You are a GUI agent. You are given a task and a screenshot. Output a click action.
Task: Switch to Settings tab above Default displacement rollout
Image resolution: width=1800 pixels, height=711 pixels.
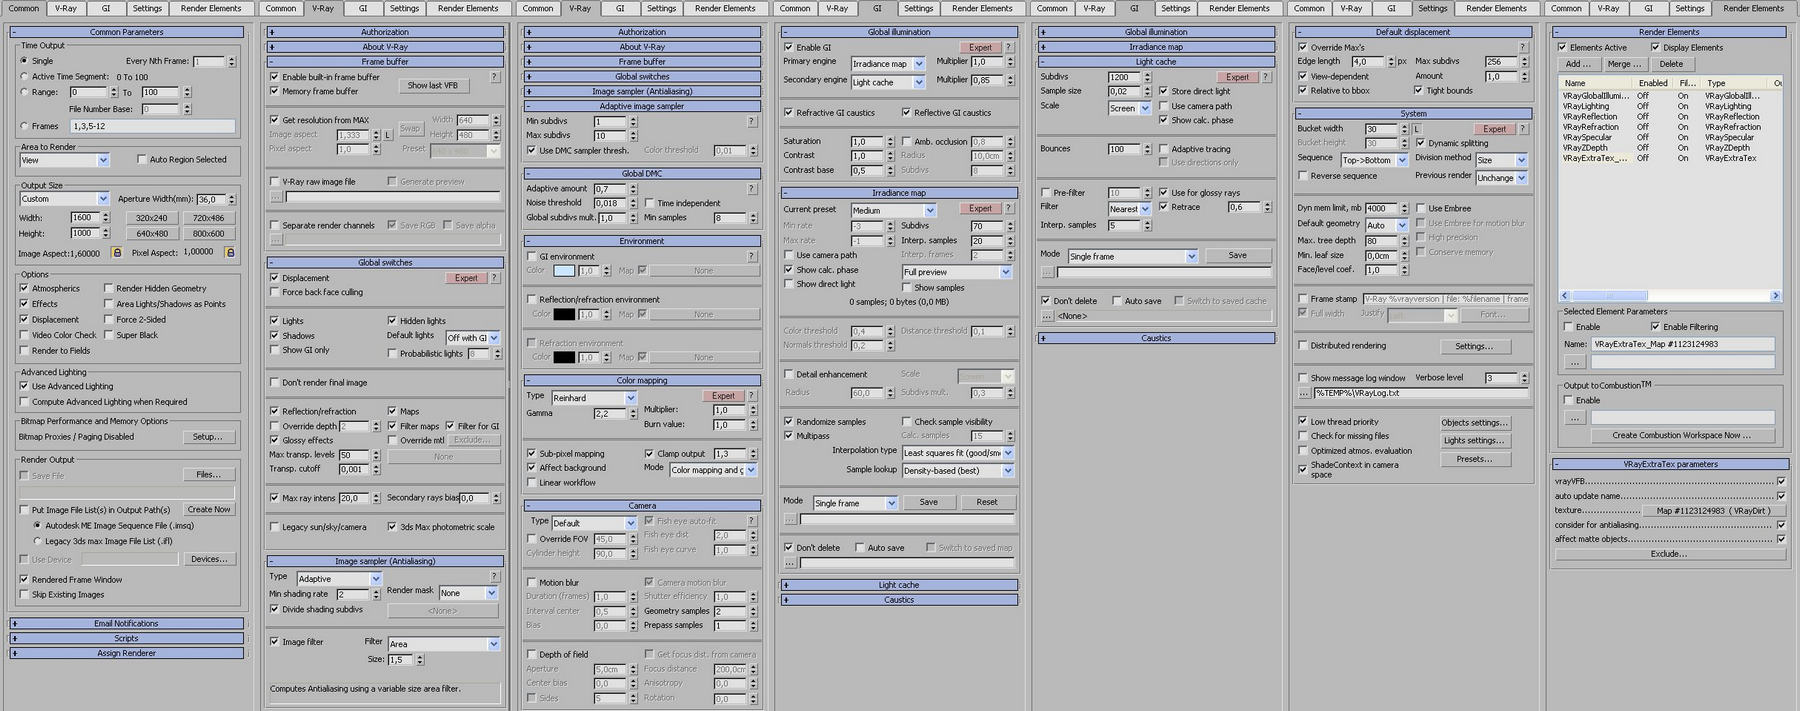tap(1432, 8)
